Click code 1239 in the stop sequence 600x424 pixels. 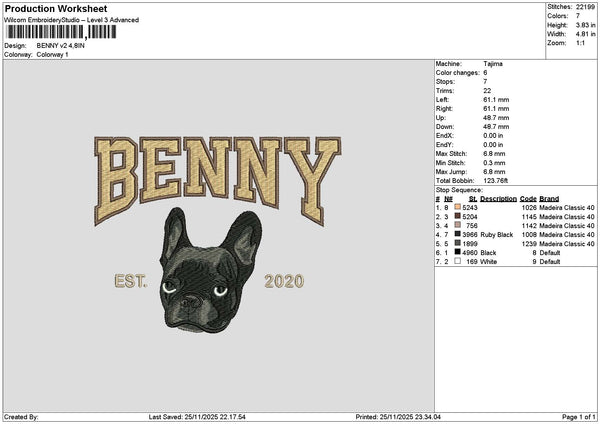pos(530,244)
